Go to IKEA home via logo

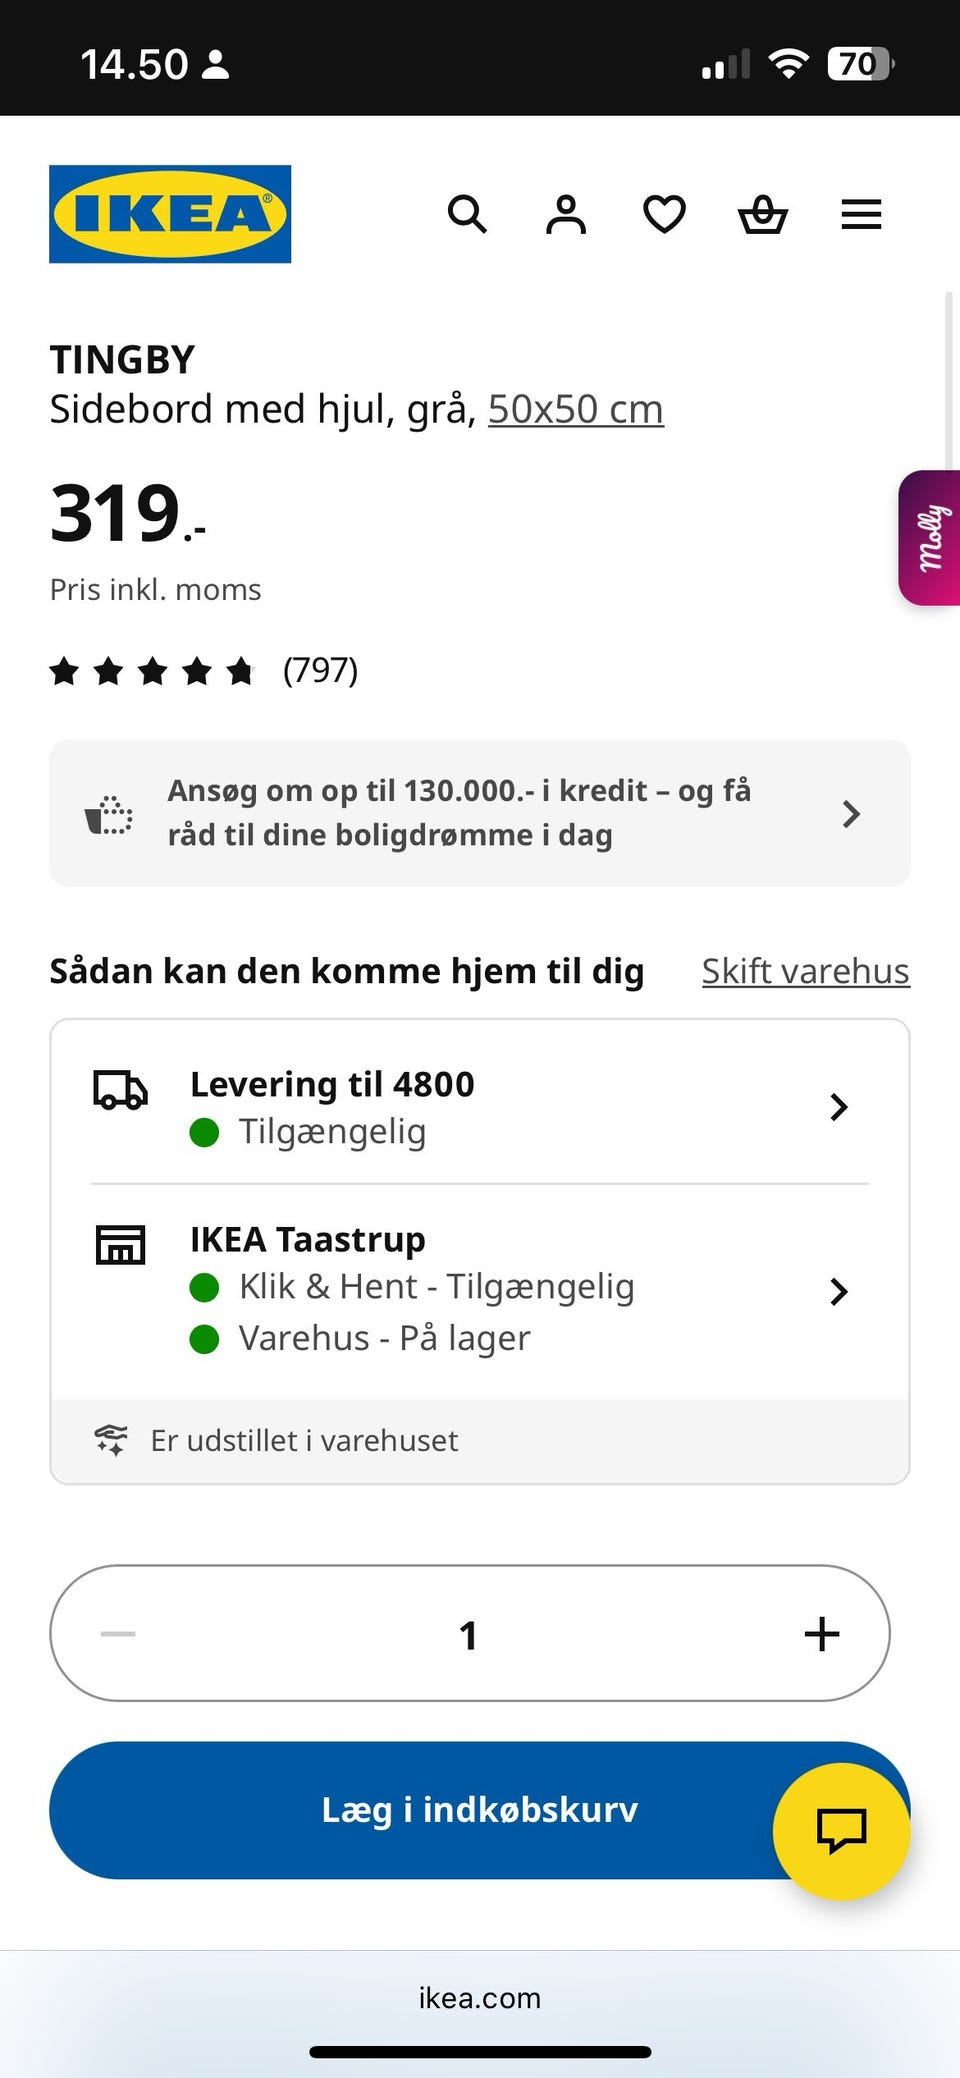coord(170,214)
